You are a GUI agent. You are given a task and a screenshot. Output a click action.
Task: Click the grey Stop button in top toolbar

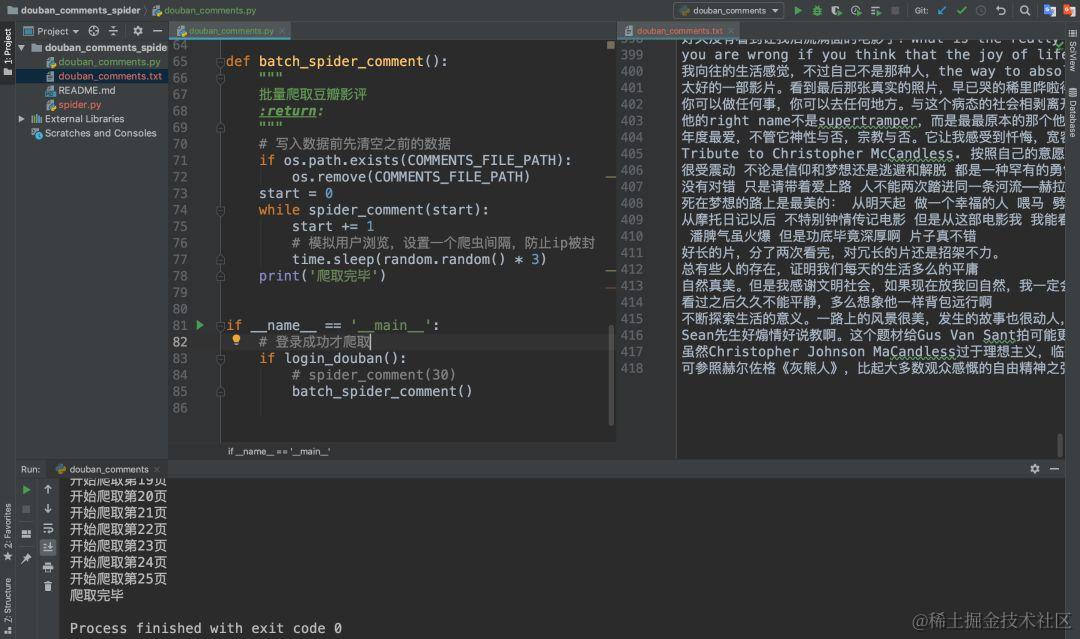coord(895,10)
